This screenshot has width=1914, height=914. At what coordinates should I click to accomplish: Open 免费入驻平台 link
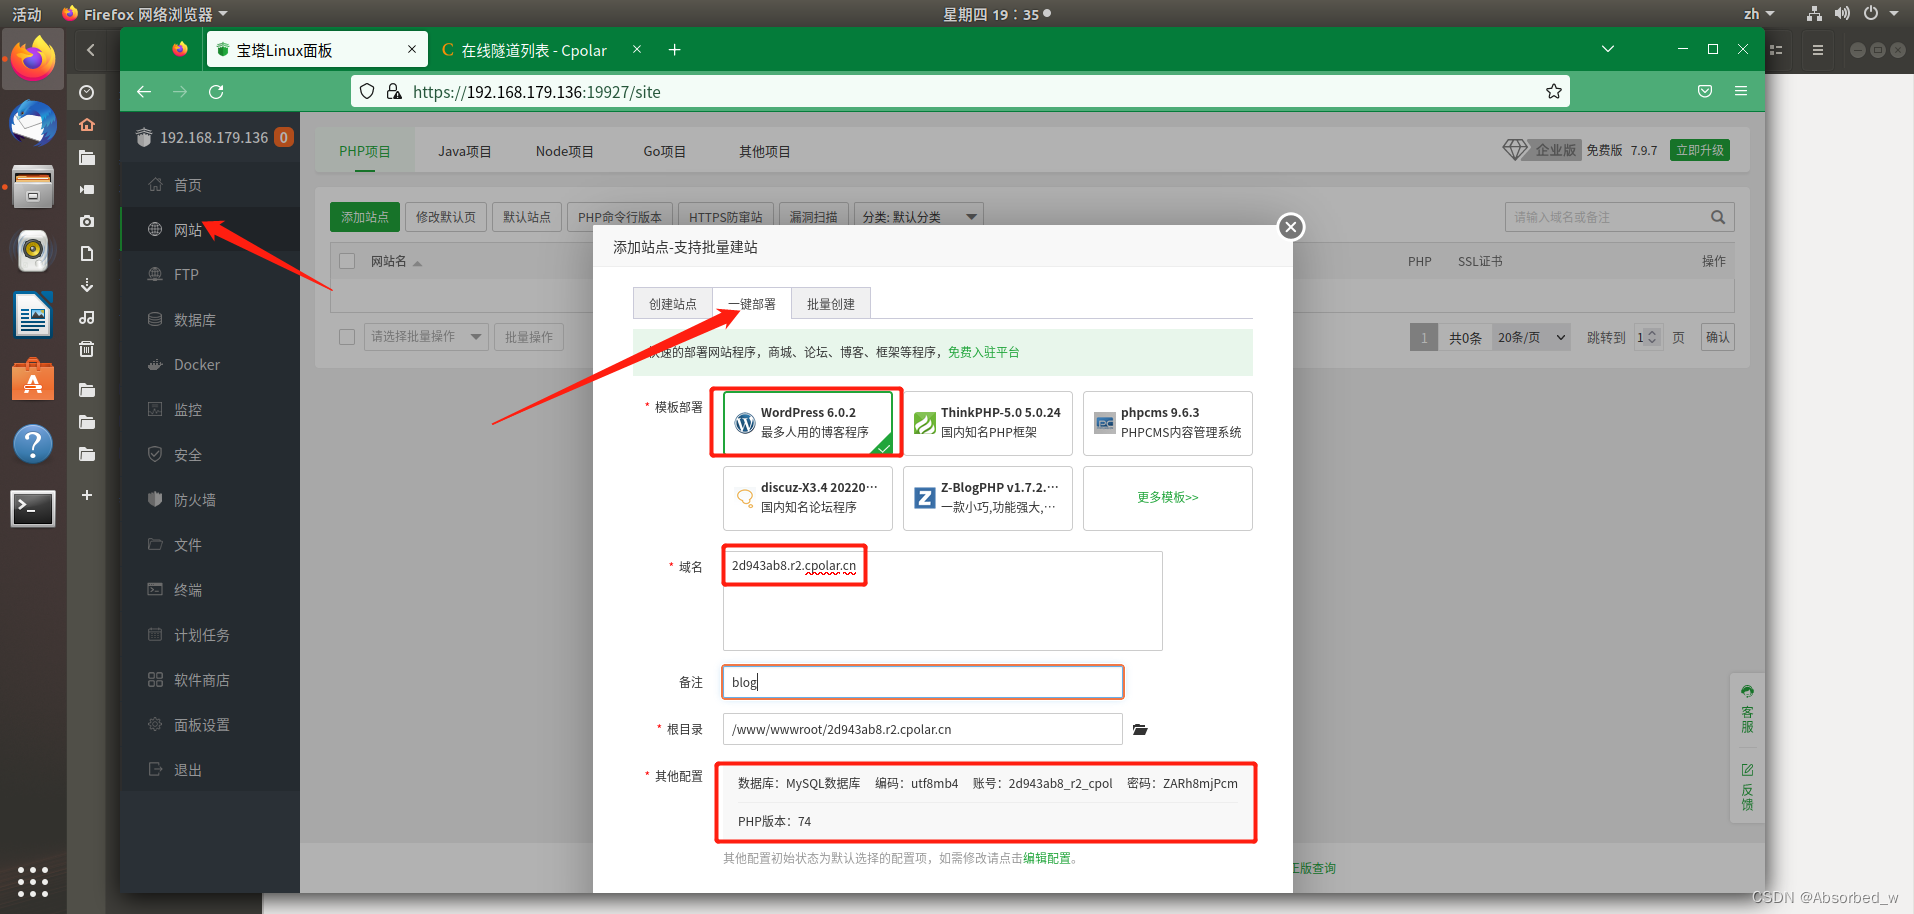[984, 352]
